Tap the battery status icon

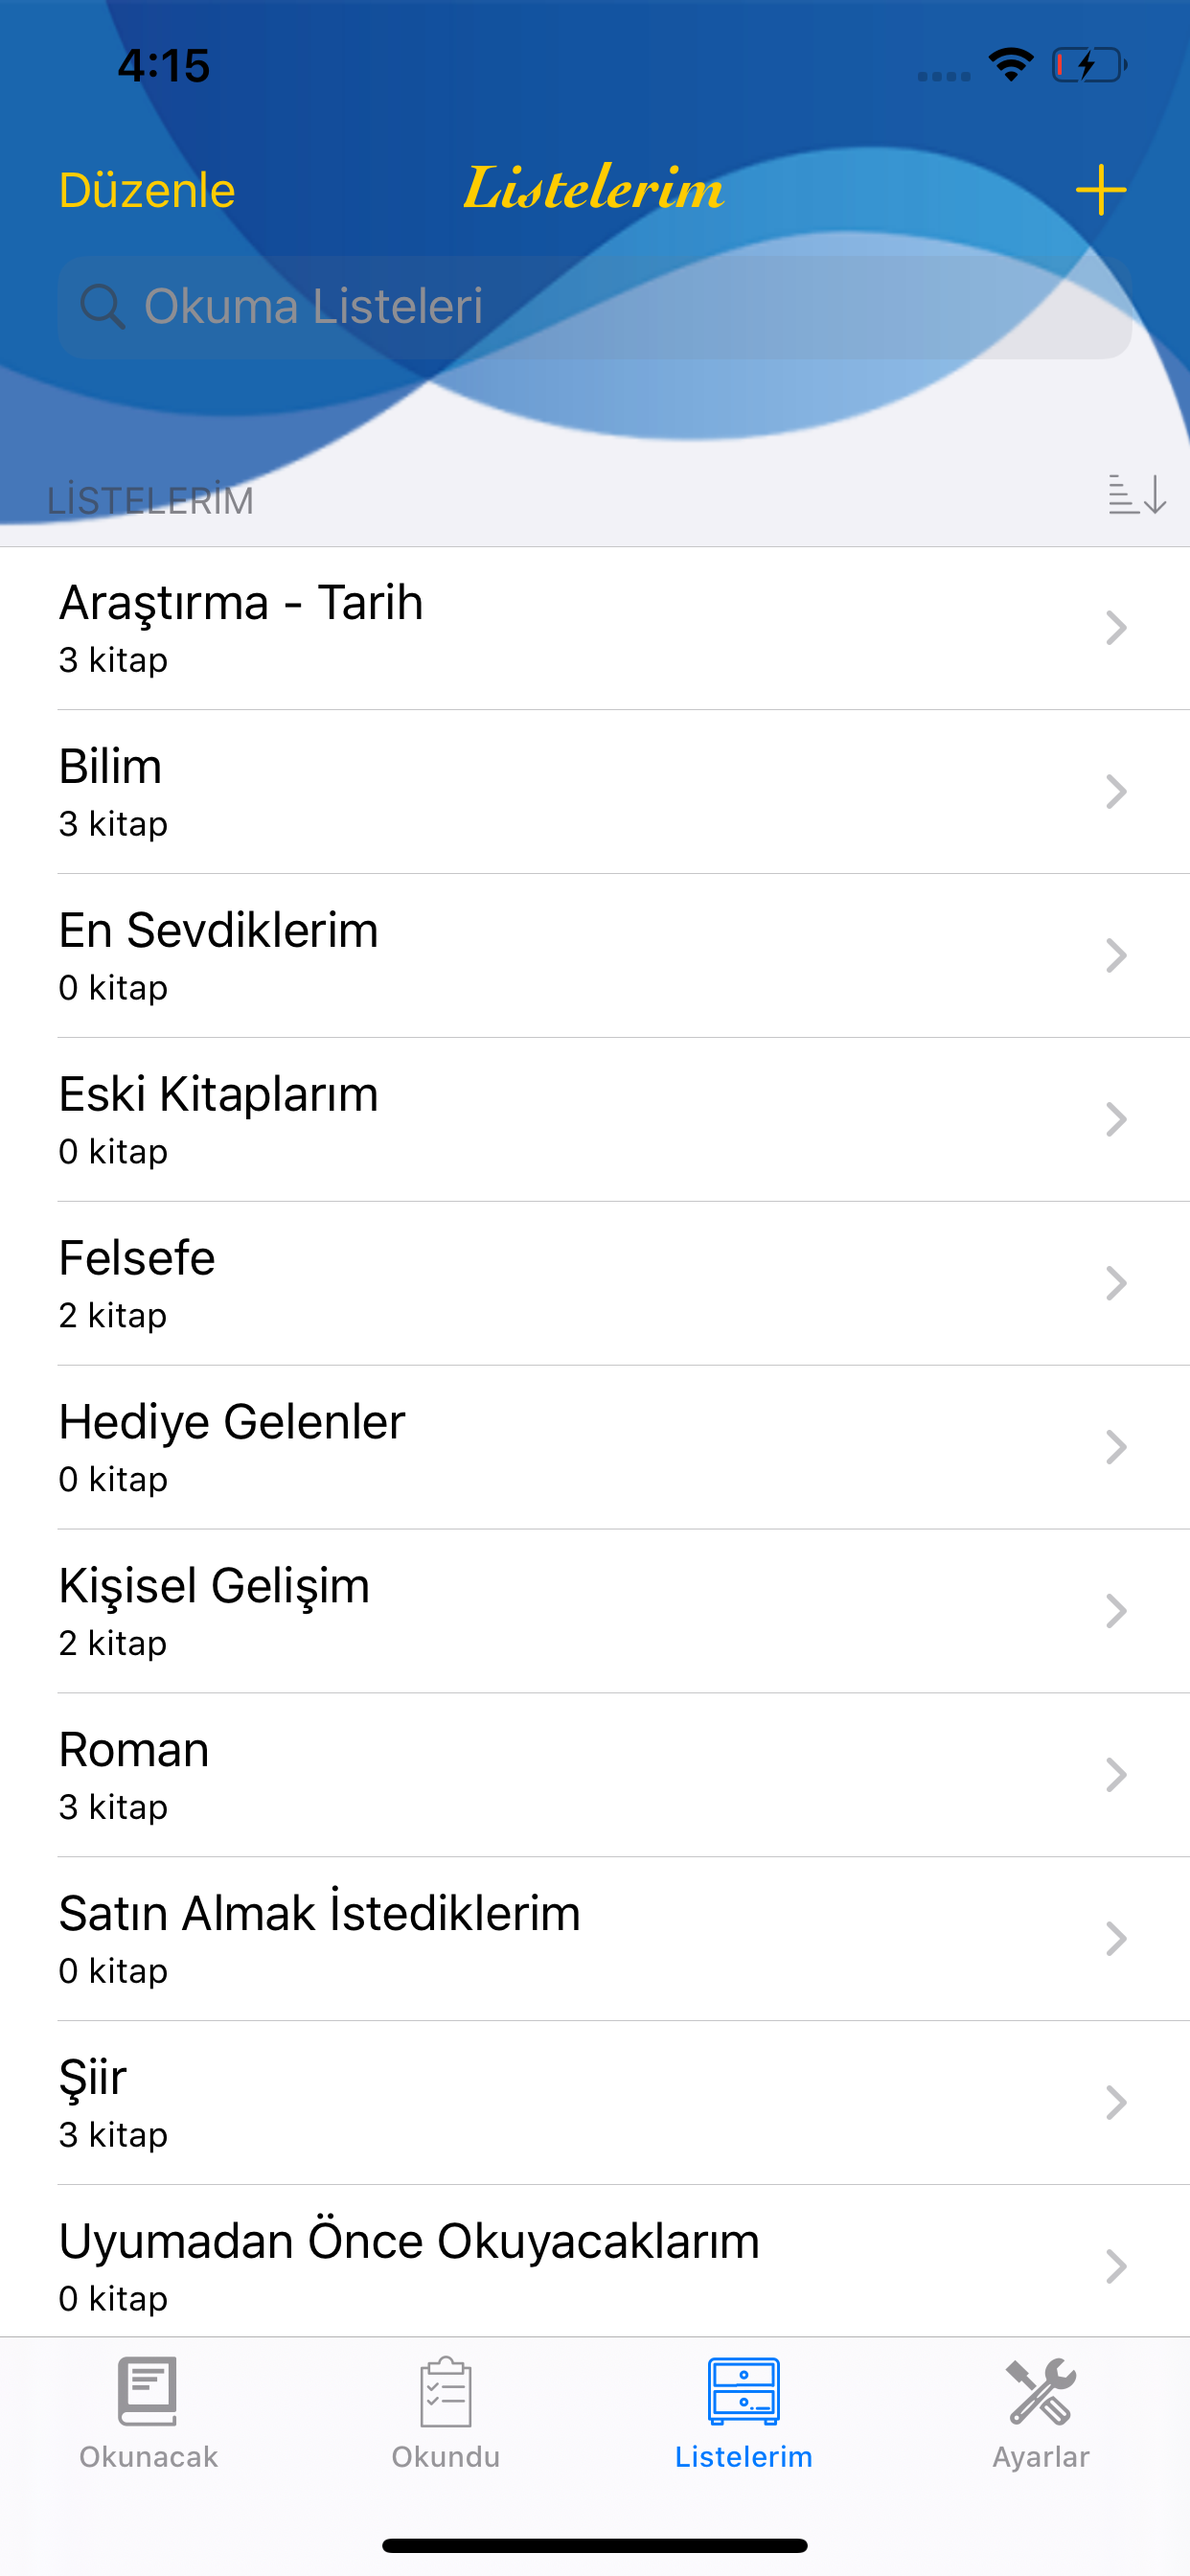tap(1090, 66)
